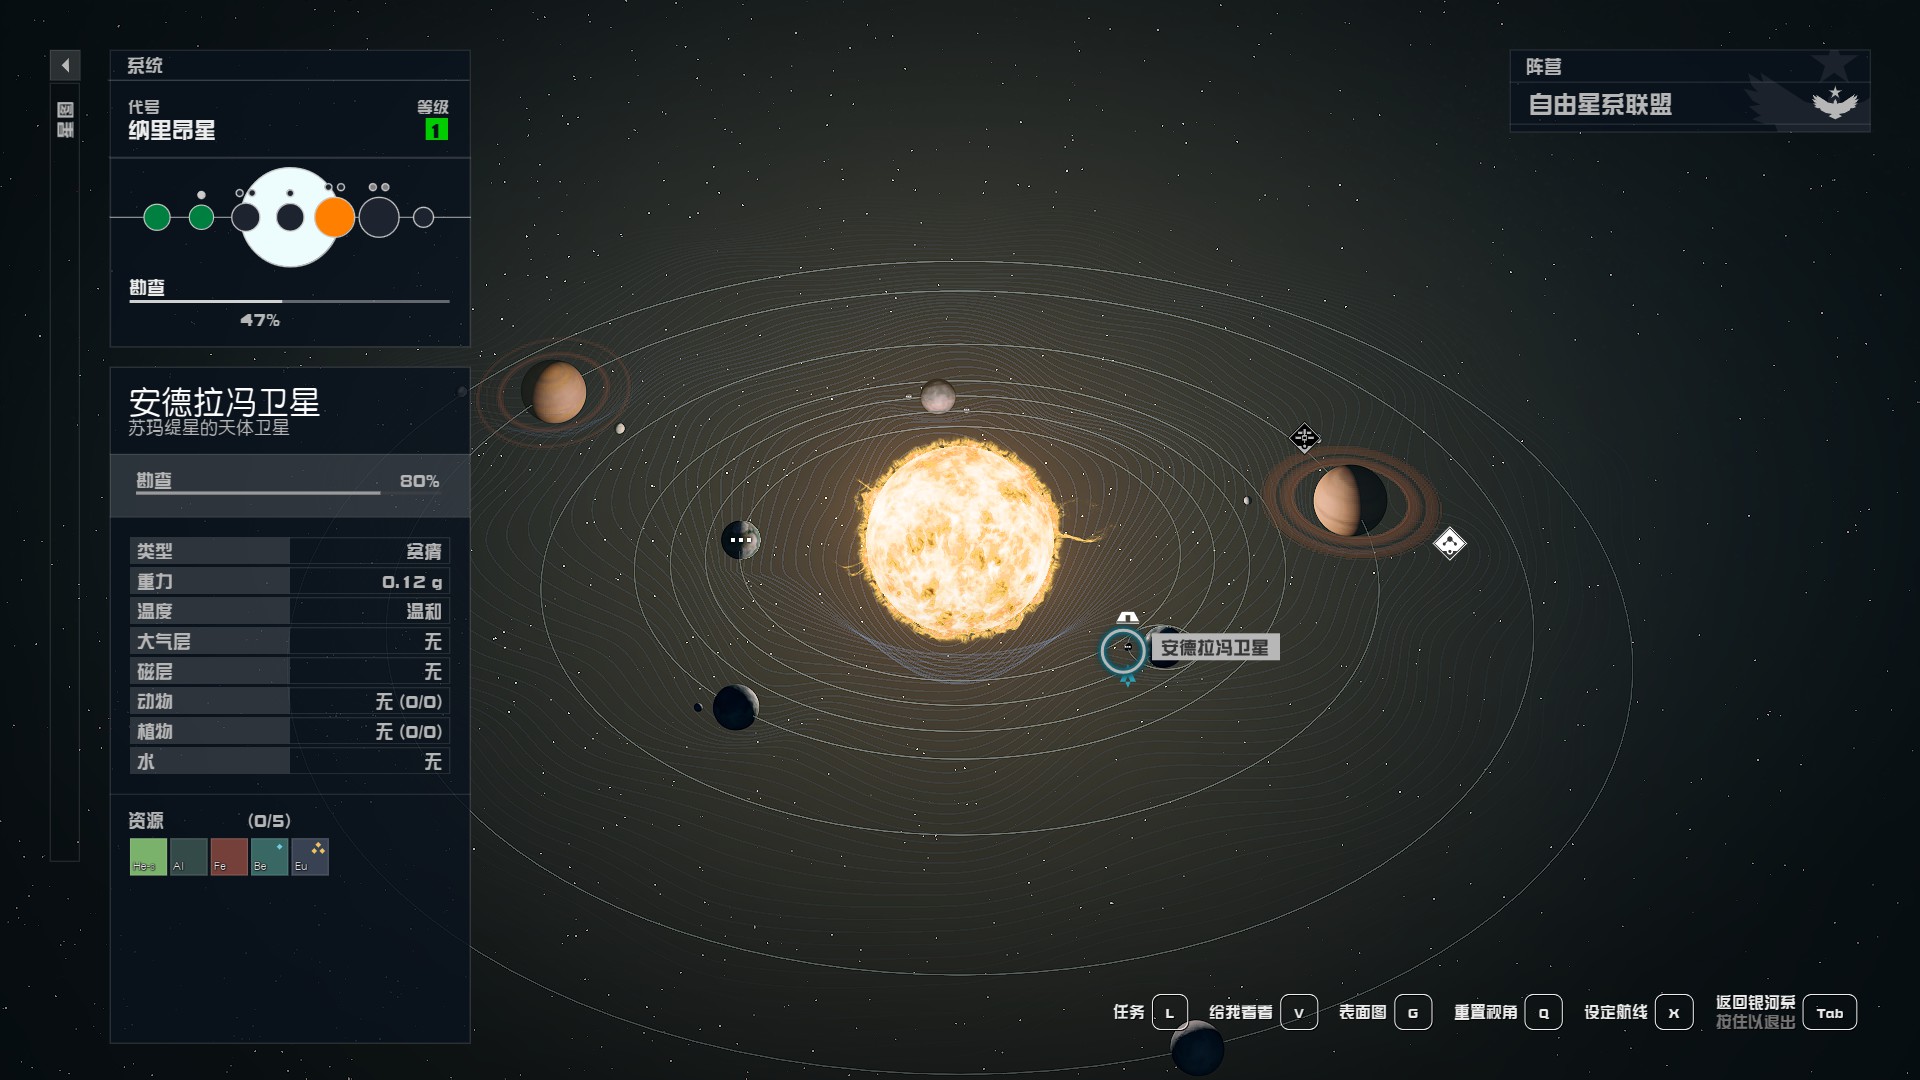
Task: Click the selected 安德拉冯卫星 target ring
Action: [1122, 651]
